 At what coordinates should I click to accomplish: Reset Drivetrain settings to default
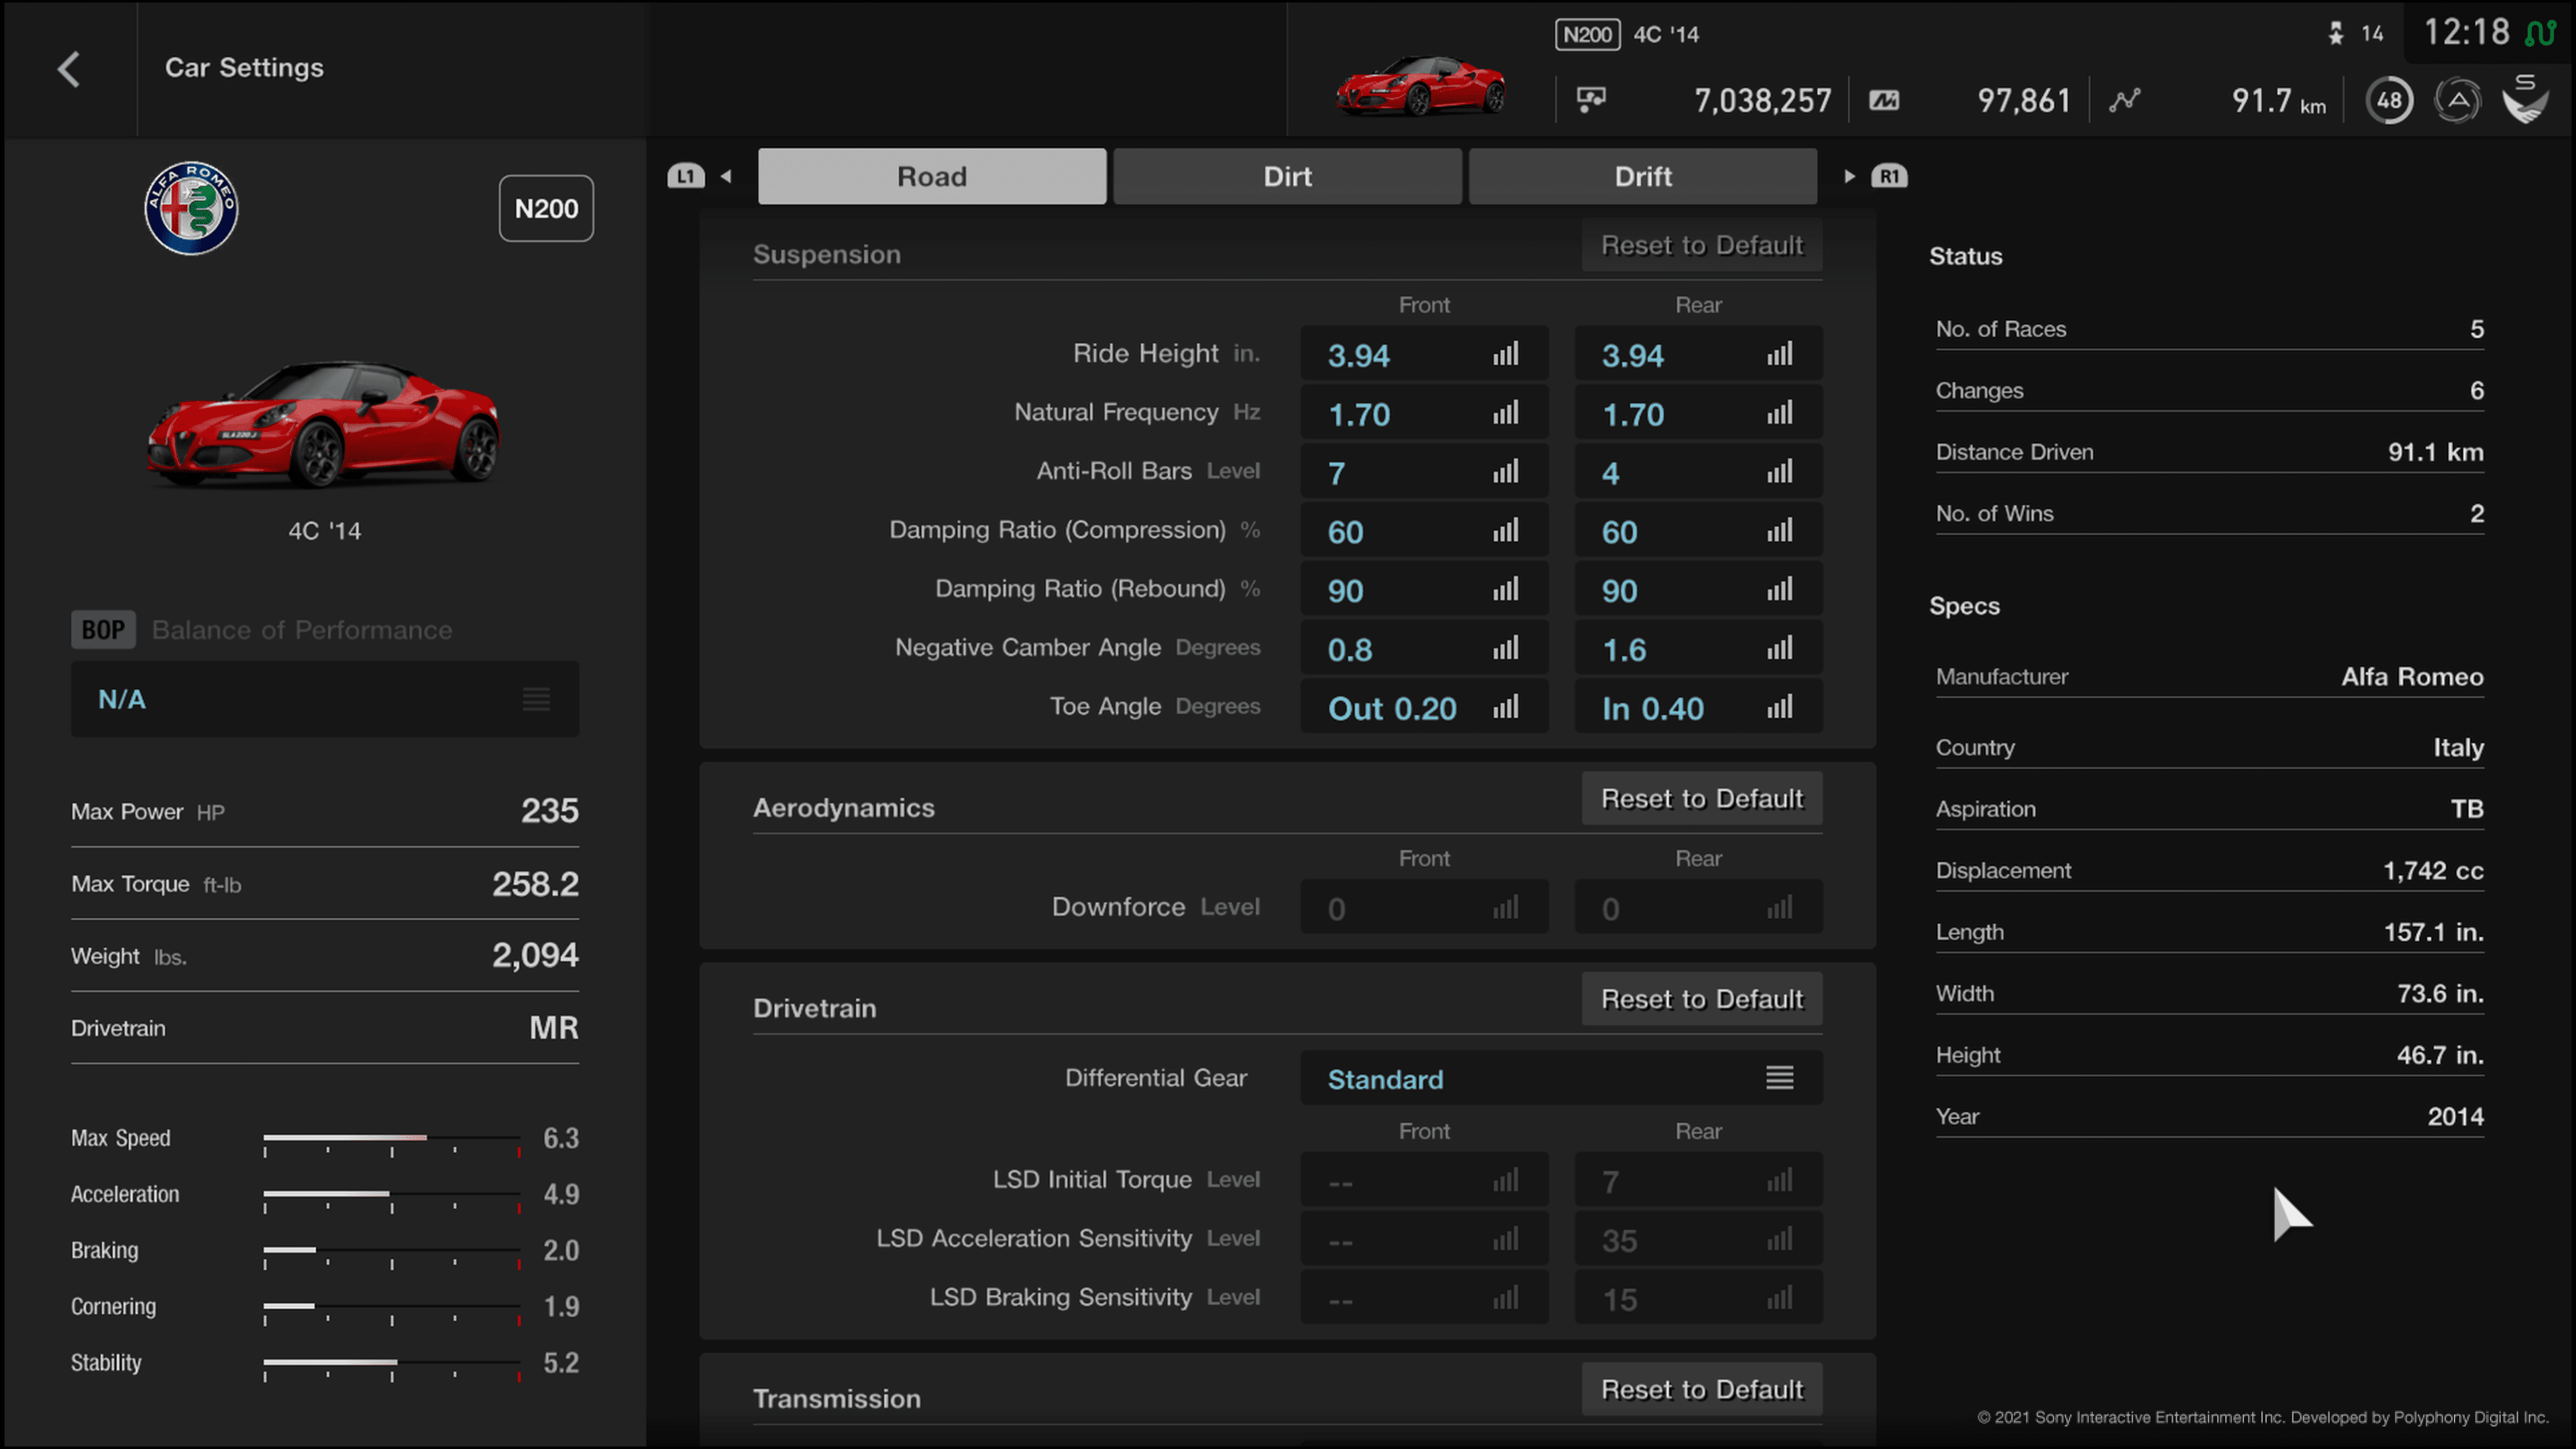pyautogui.click(x=1702, y=999)
